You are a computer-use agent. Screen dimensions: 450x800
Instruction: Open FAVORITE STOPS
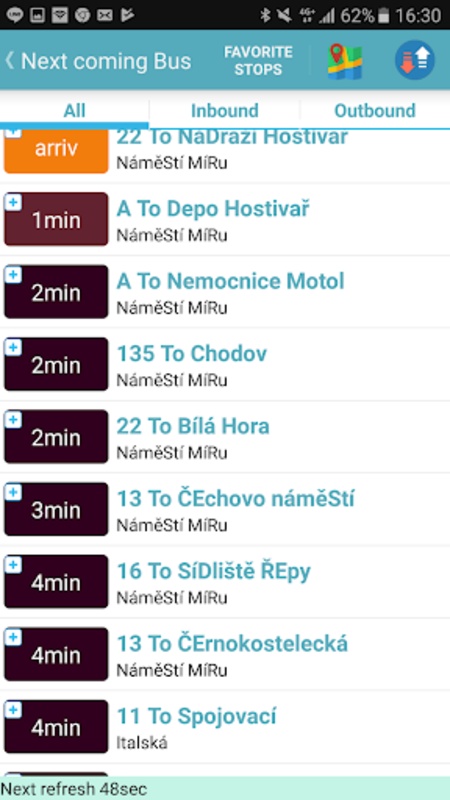point(258,61)
